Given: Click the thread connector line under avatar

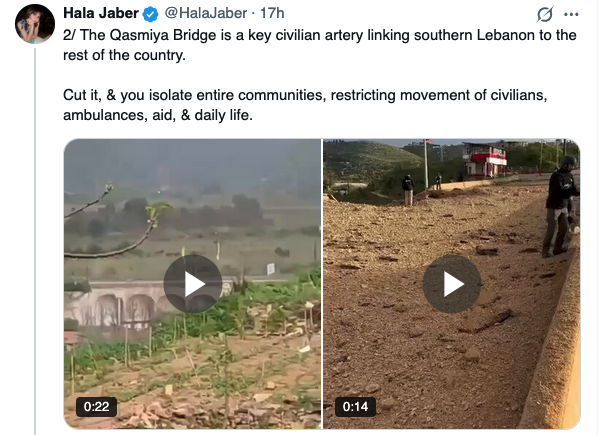Looking at the screenshot, I should point(35,241).
